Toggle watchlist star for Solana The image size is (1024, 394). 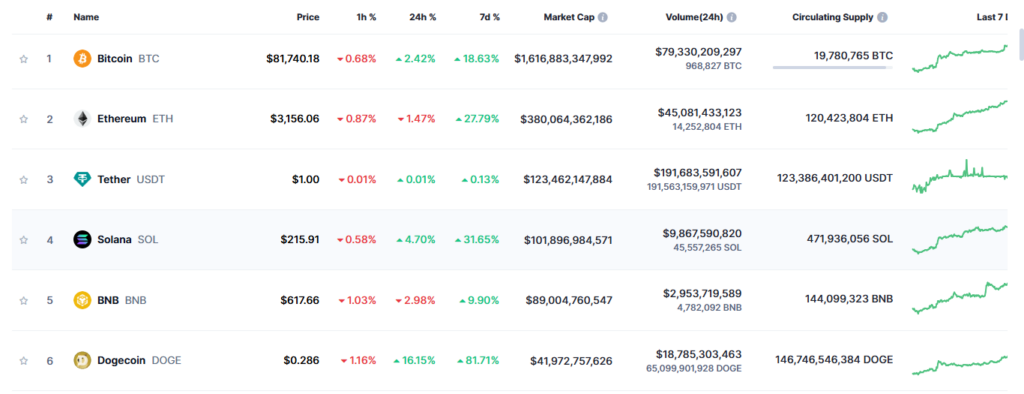point(24,240)
